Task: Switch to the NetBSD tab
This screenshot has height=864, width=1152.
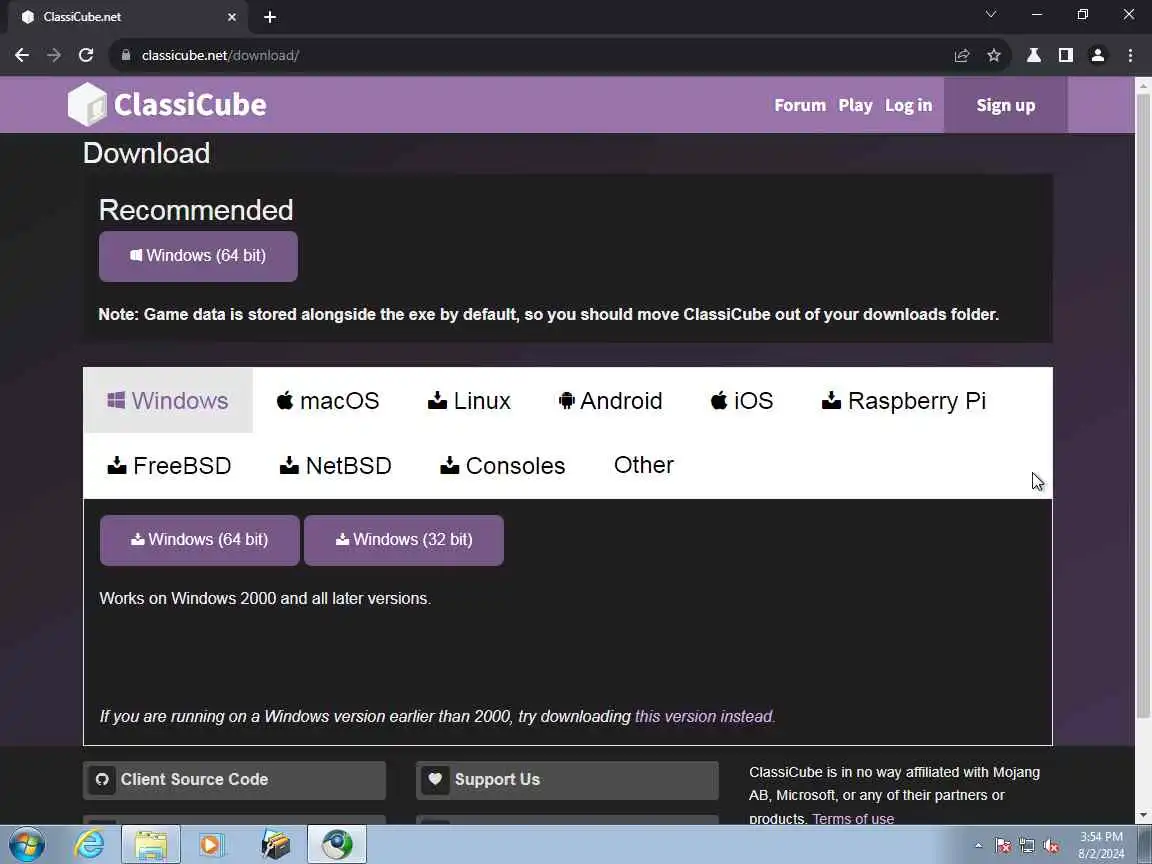Action: (336, 465)
